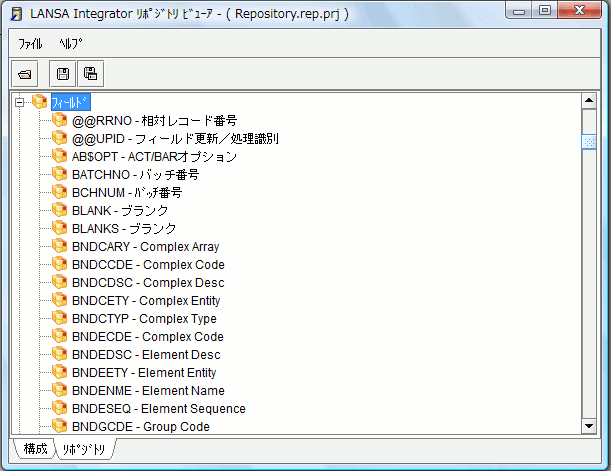611x471 pixels.
Task: Minimize the Repository Viewer window
Action: pos(519,11)
